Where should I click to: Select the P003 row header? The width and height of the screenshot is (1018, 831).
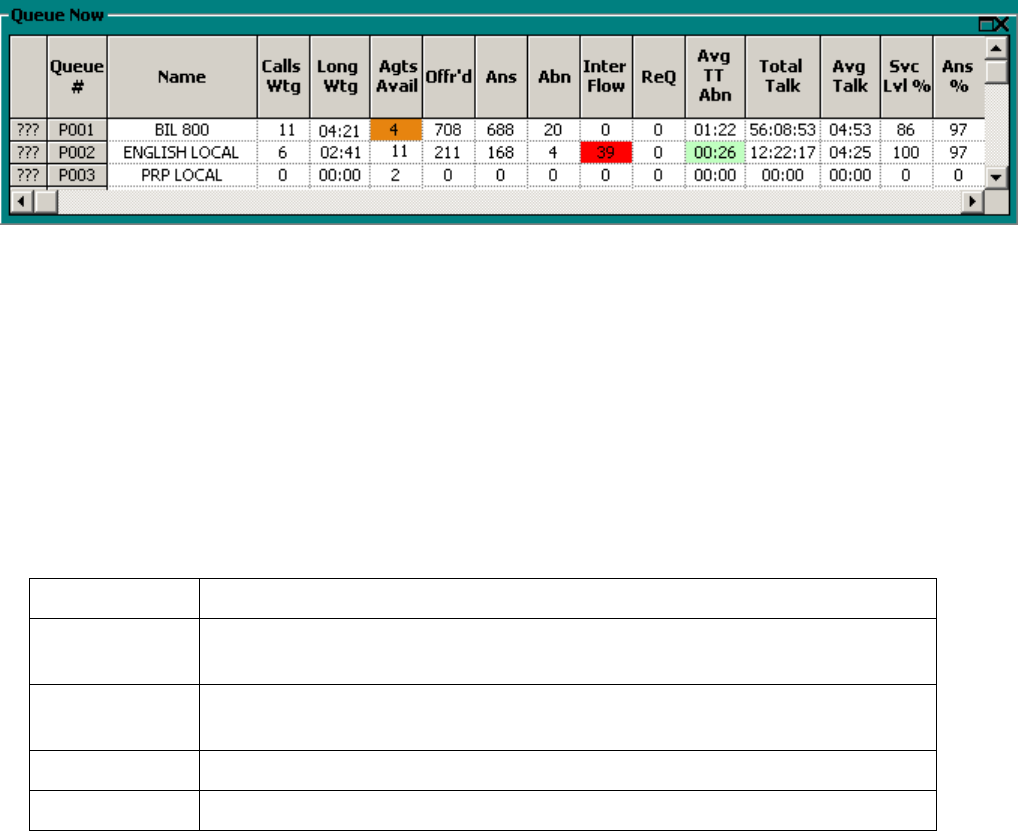tap(77, 175)
